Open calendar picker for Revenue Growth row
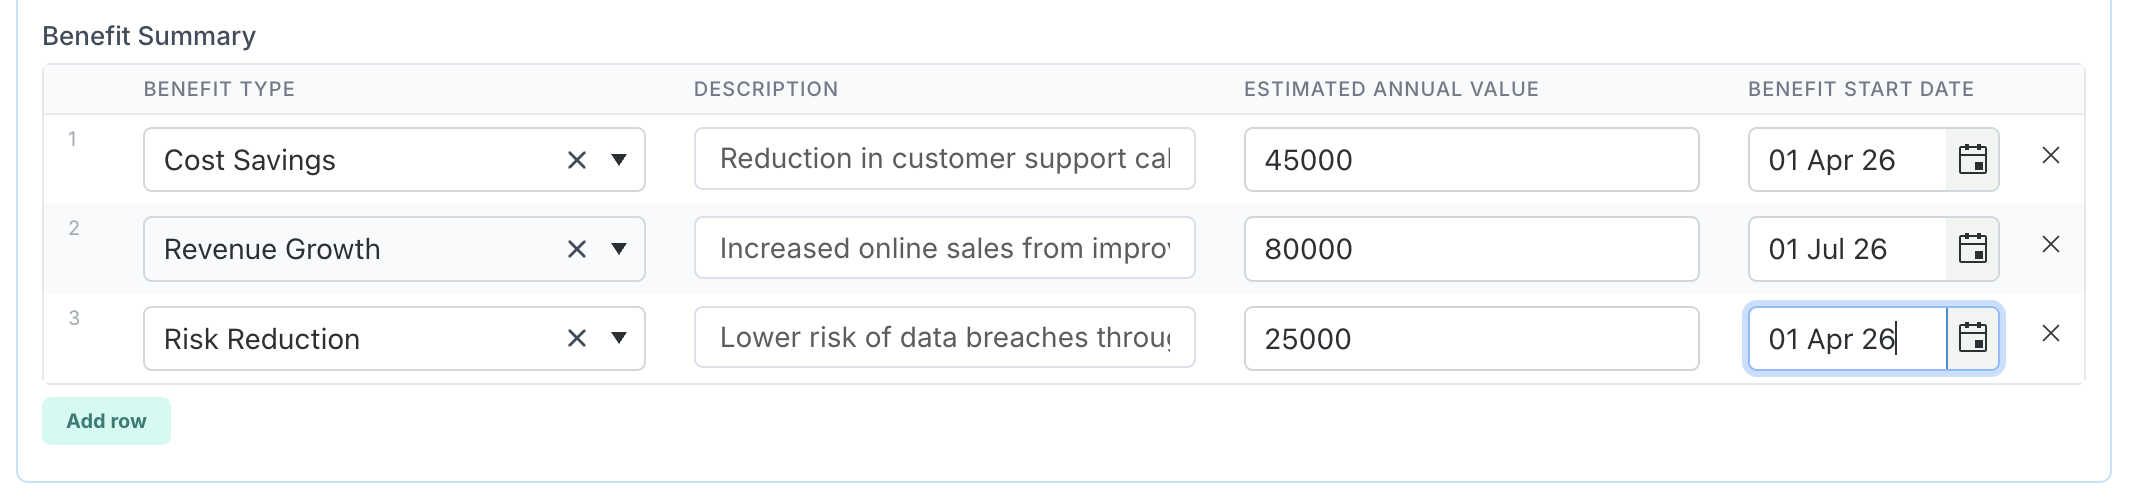Viewport: 2130px width, 498px height. (1972, 249)
